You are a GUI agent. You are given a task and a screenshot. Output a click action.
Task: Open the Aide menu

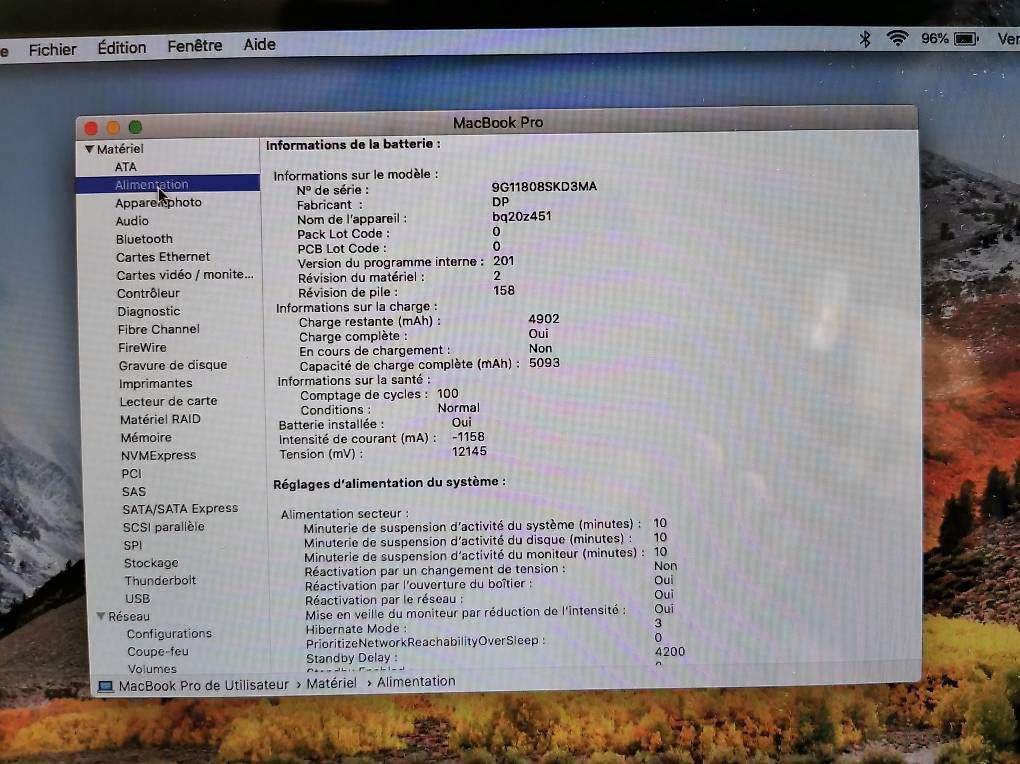pos(260,44)
